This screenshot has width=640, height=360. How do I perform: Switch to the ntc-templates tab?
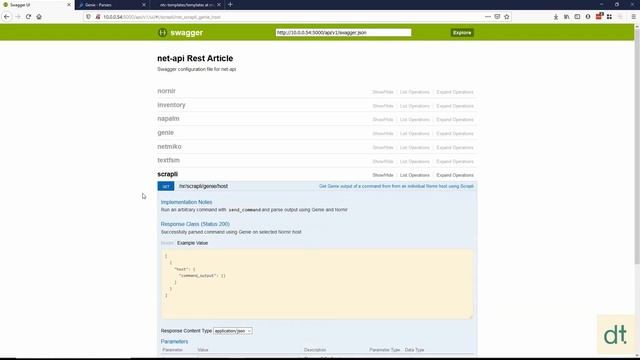coord(187,5)
